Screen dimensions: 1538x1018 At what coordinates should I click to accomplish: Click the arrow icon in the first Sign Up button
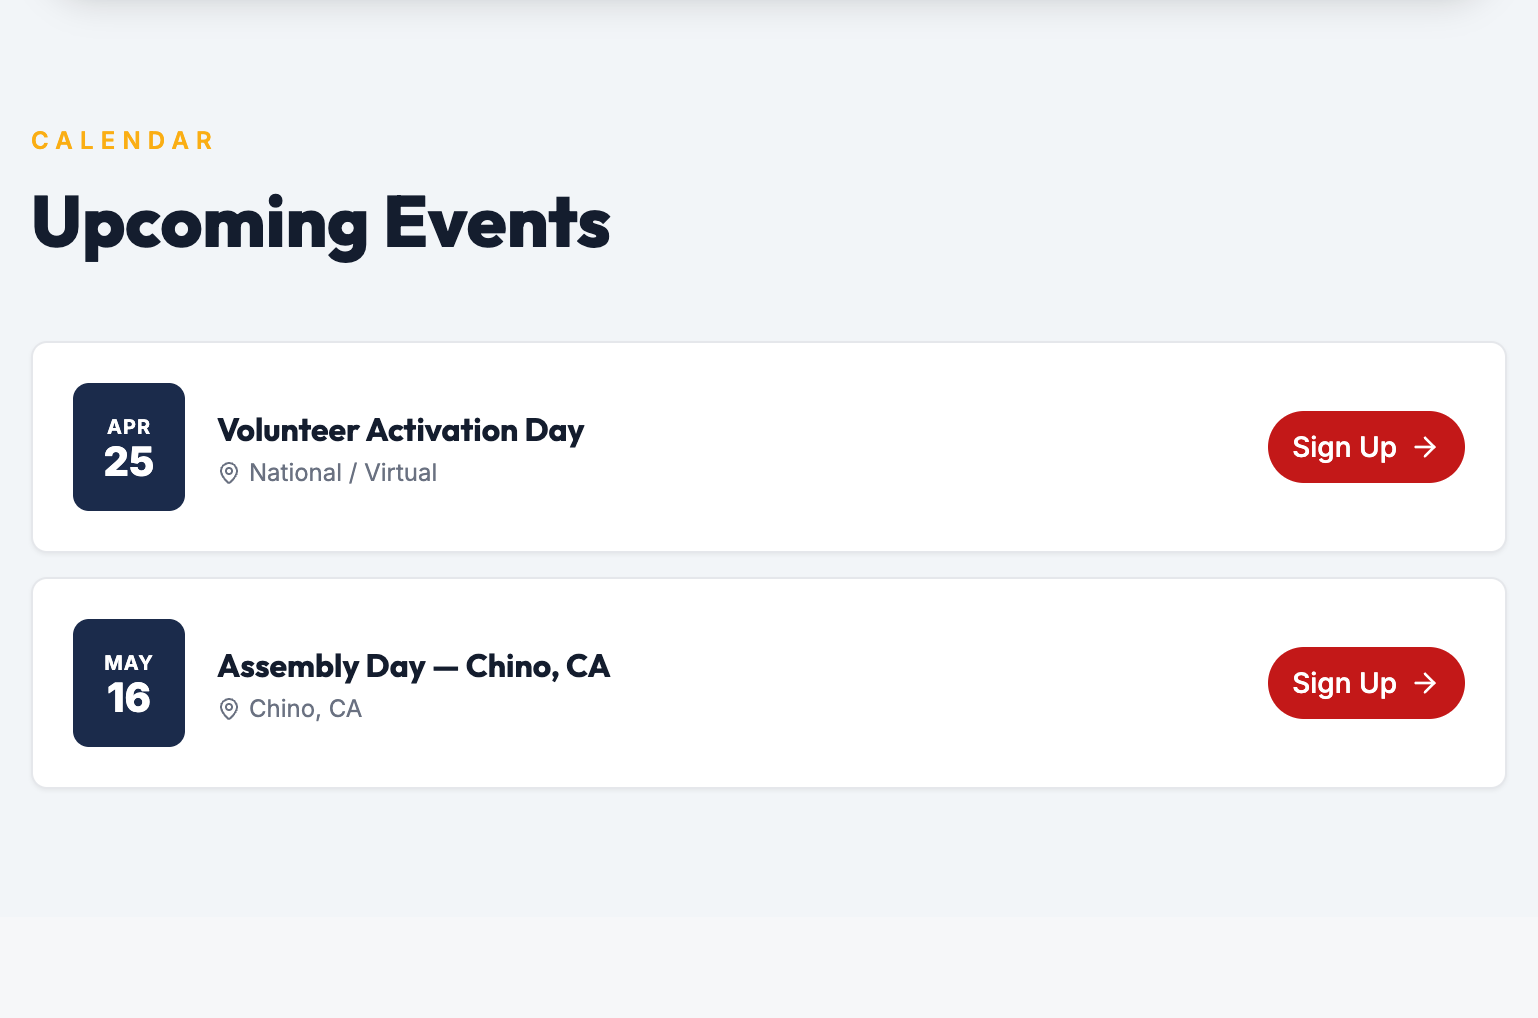[x=1426, y=447]
